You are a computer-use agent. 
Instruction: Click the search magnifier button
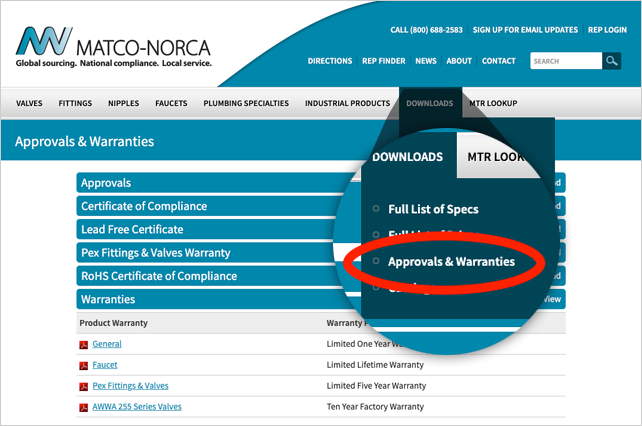click(612, 61)
